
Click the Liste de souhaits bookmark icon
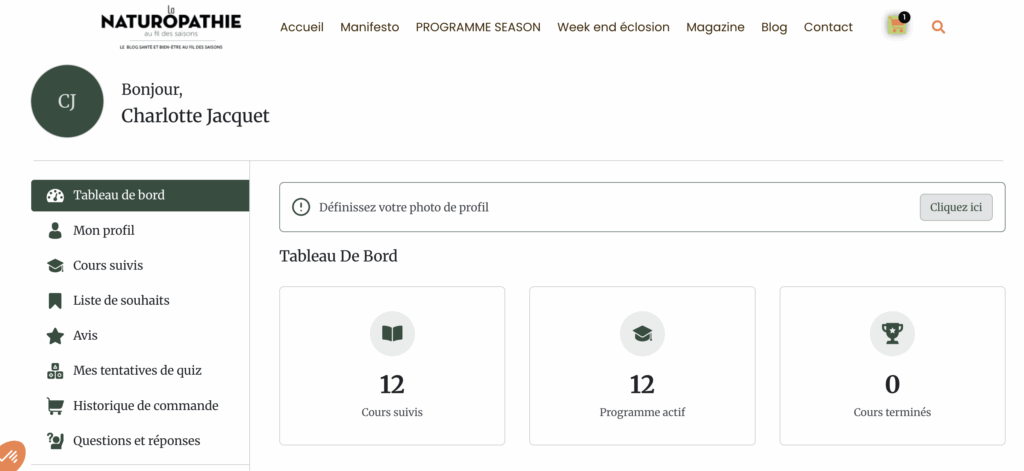[55, 300]
